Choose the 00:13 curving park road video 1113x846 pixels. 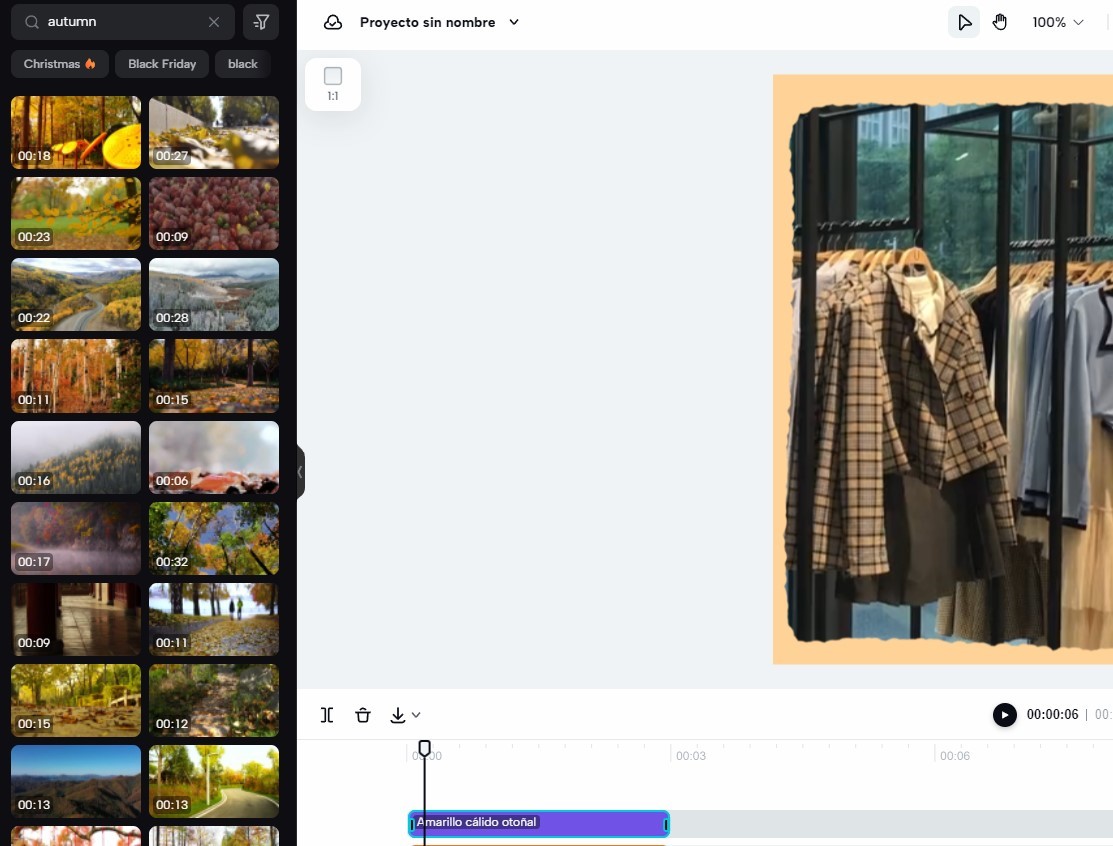[214, 781]
